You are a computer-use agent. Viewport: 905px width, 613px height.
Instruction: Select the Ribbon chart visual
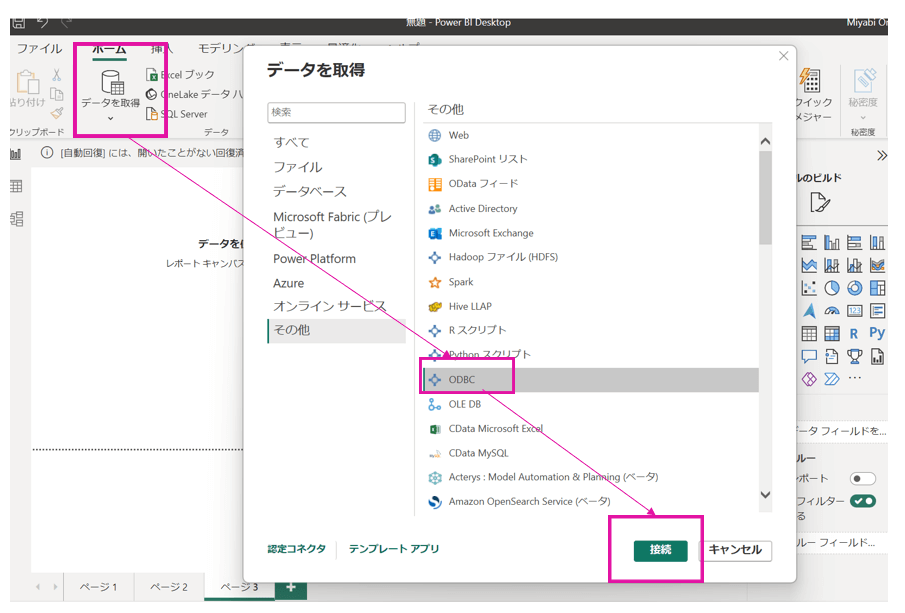tap(877, 265)
